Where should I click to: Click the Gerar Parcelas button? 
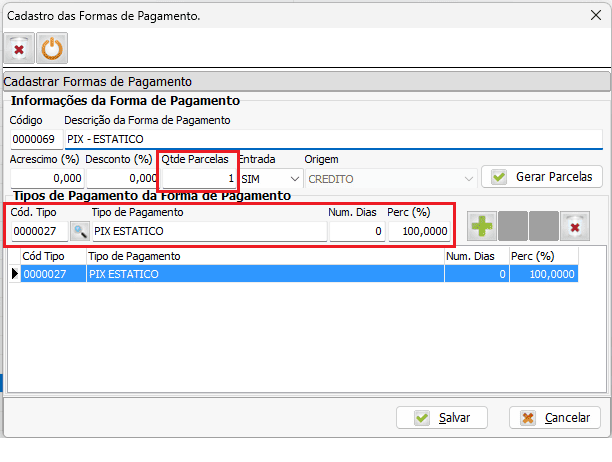pos(542,177)
